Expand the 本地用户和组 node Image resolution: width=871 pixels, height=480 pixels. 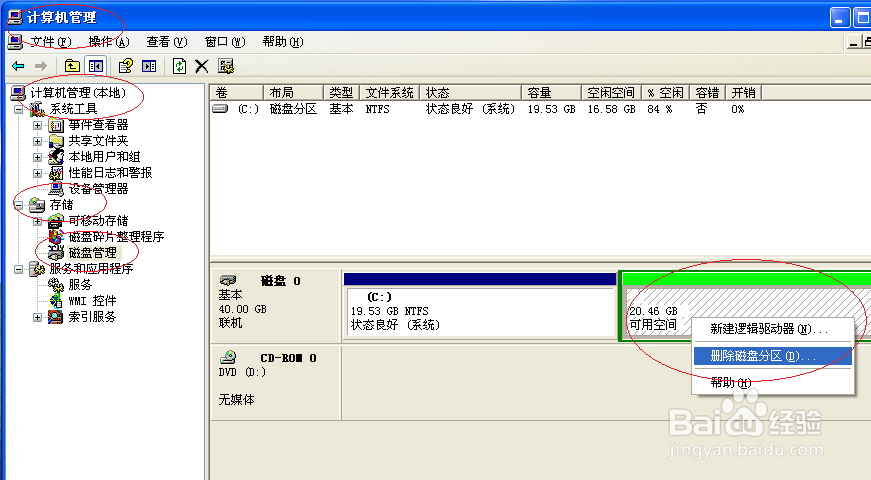[x=37, y=157]
